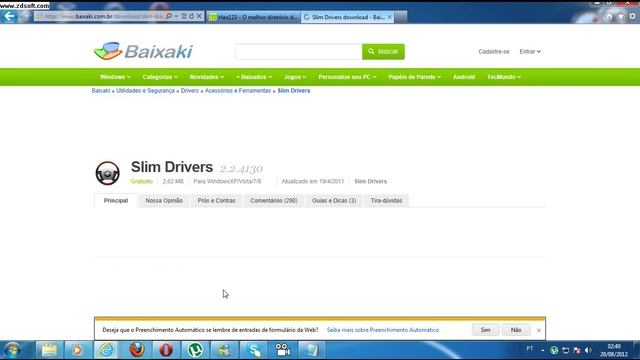This screenshot has height=360, width=640.
Task: Expand the Jogos menu
Action: click(295, 77)
